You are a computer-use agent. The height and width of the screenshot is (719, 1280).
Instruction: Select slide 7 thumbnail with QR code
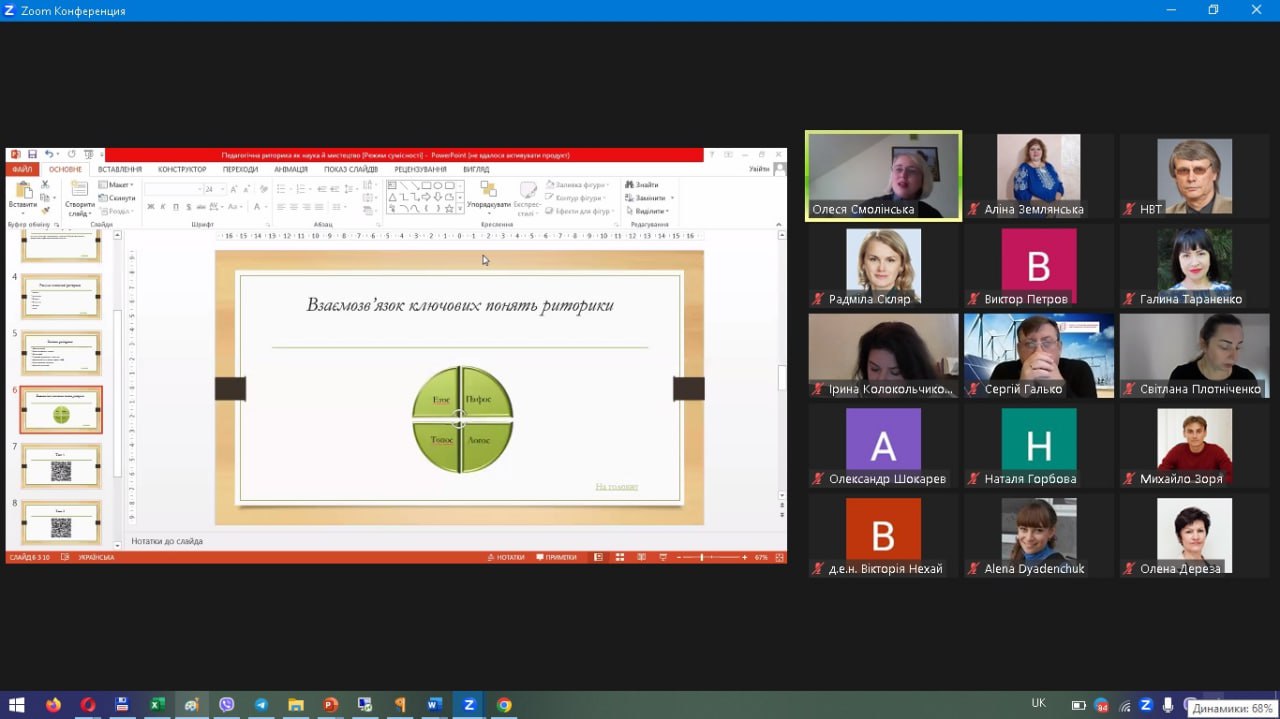[61, 466]
